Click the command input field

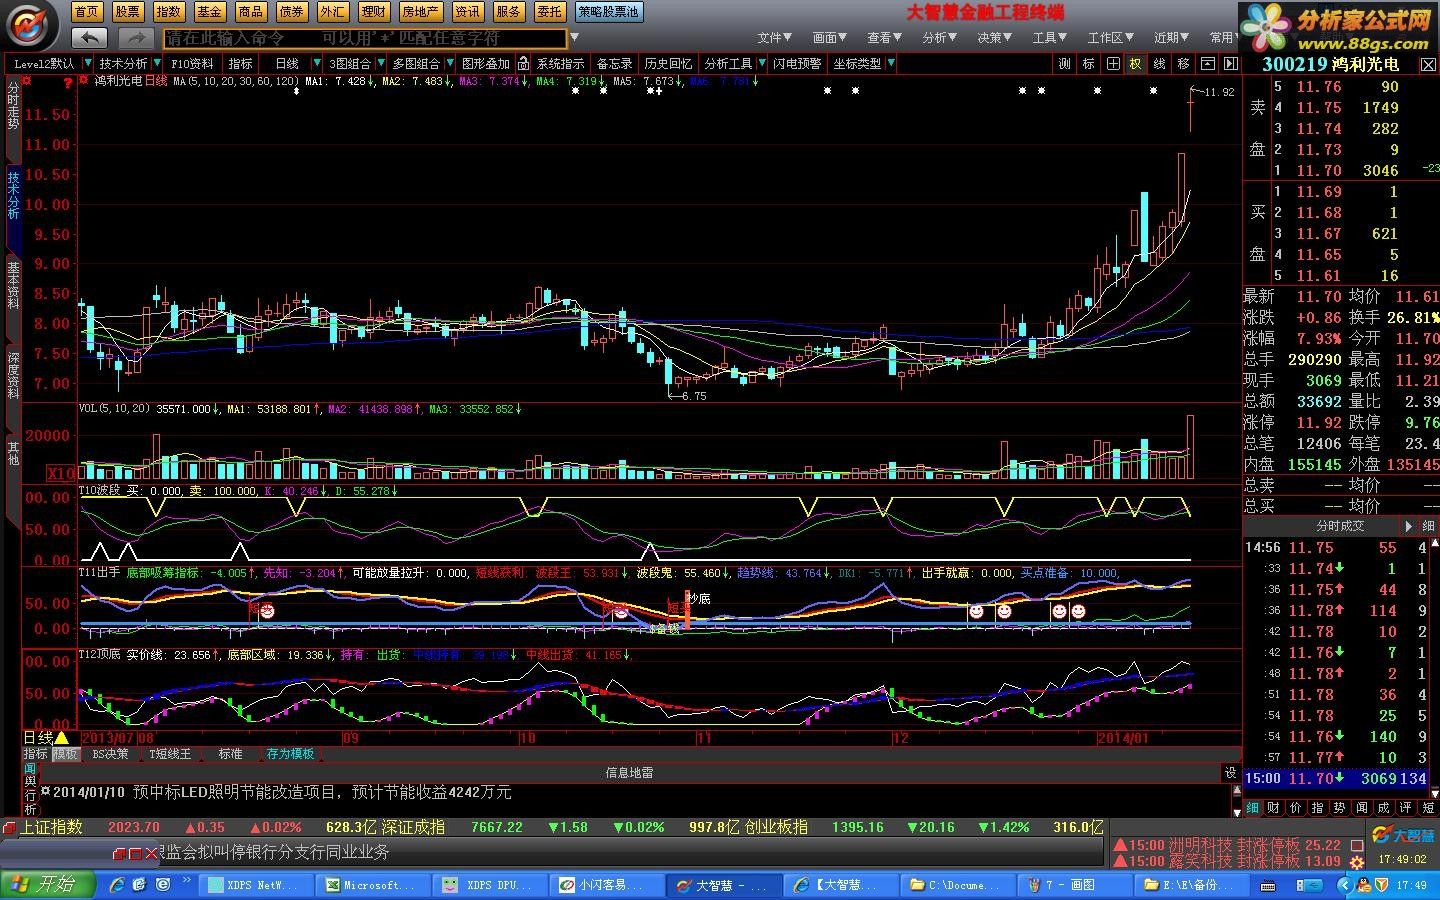pyautogui.click(x=365, y=38)
